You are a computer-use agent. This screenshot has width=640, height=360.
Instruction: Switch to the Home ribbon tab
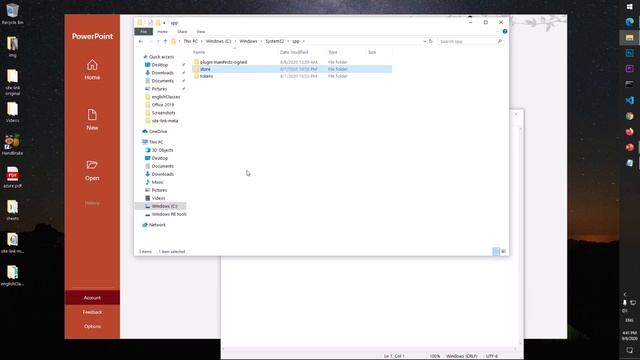tap(162, 31)
